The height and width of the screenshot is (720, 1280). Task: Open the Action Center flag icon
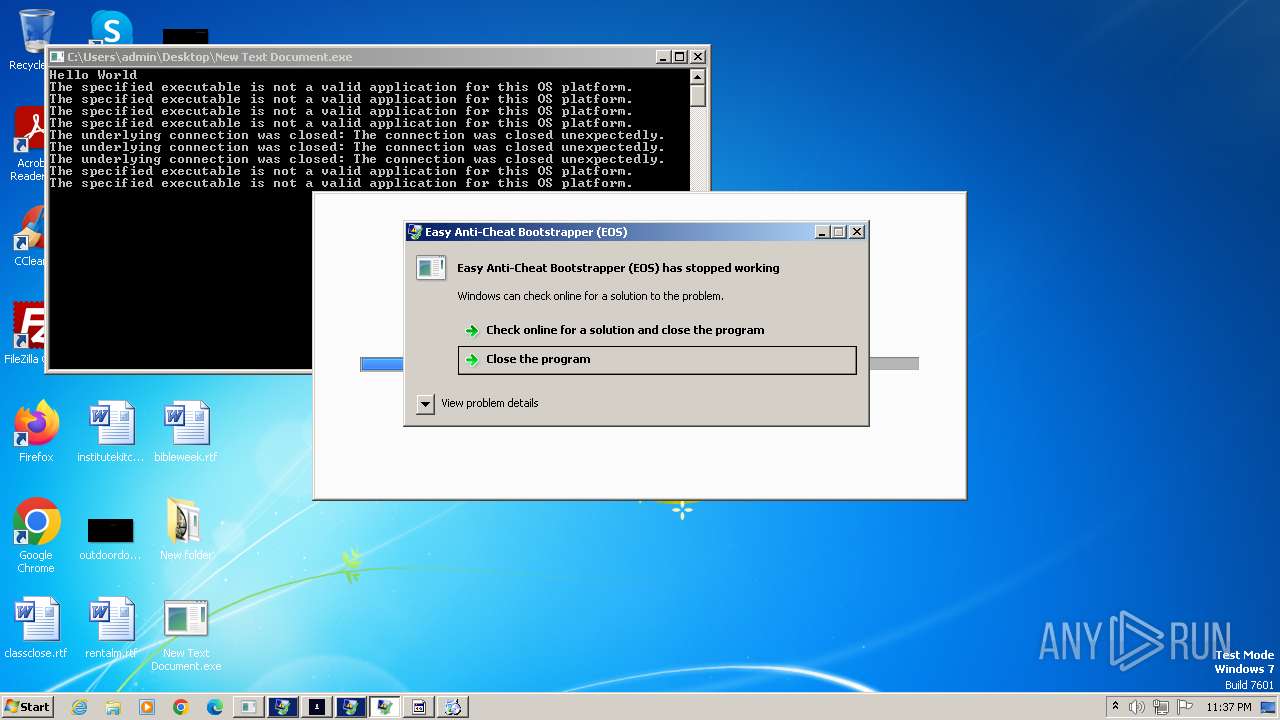point(1183,707)
